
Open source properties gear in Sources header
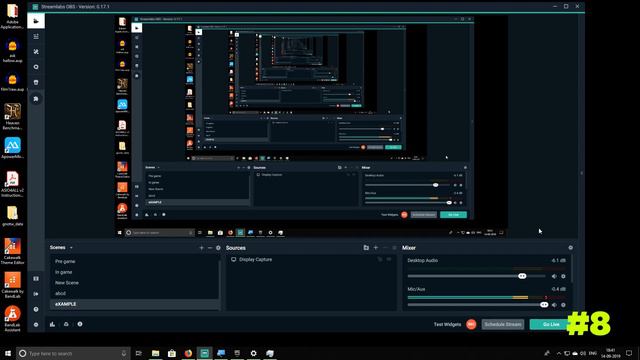pos(394,248)
